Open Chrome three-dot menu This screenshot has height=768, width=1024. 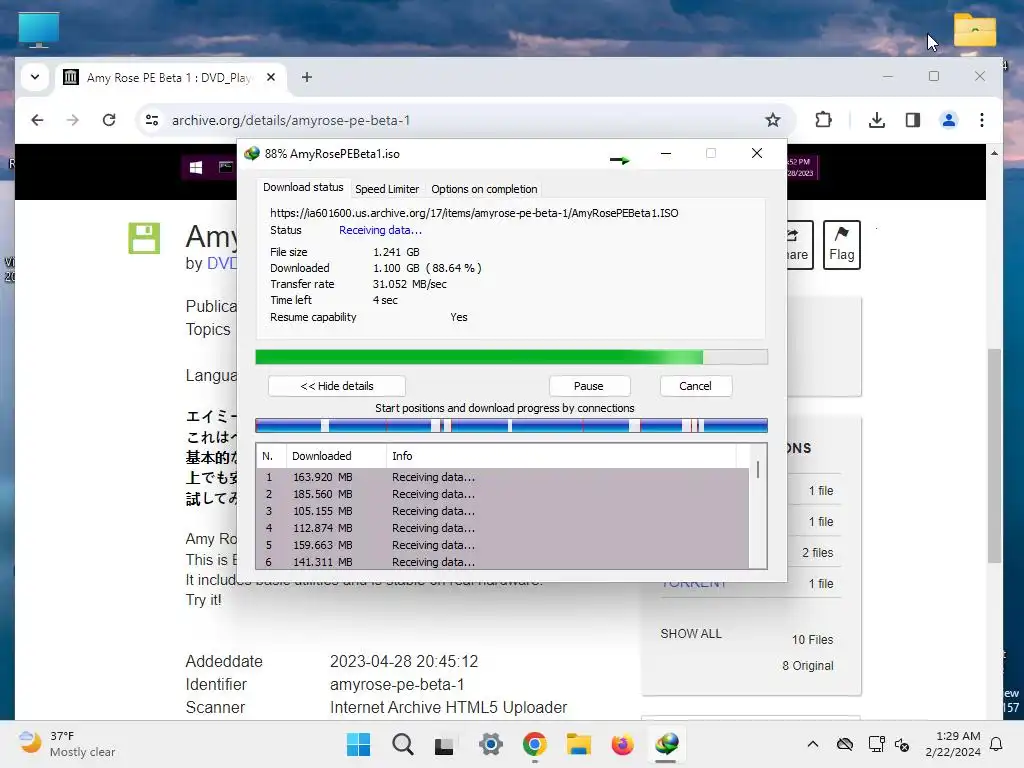click(982, 120)
